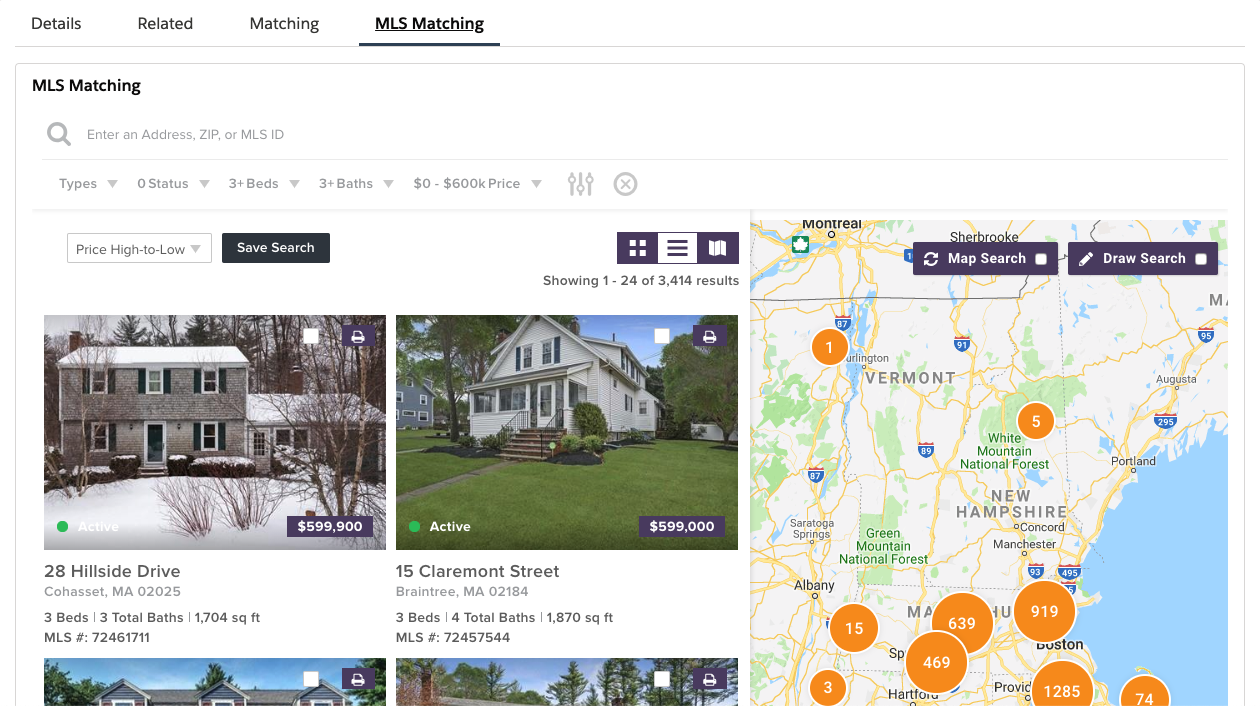The height and width of the screenshot is (706, 1260).
Task: Switch to the Details tab
Action: coord(56,23)
